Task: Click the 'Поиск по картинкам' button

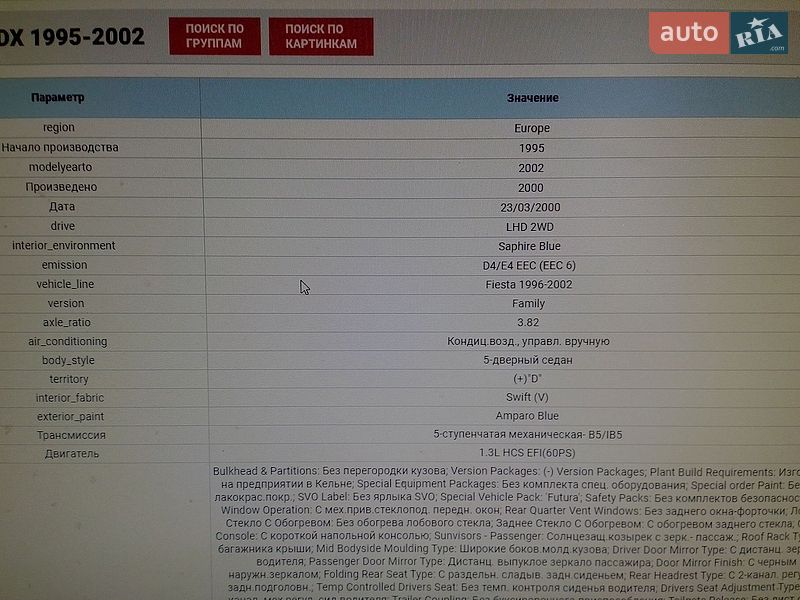Action: (x=321, y=37)
